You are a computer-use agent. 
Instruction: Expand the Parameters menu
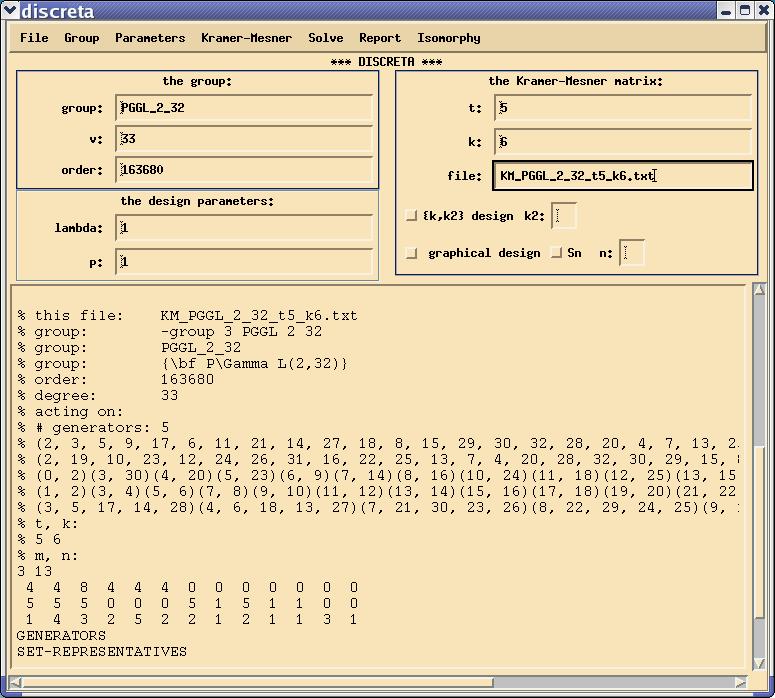point(150,38)
